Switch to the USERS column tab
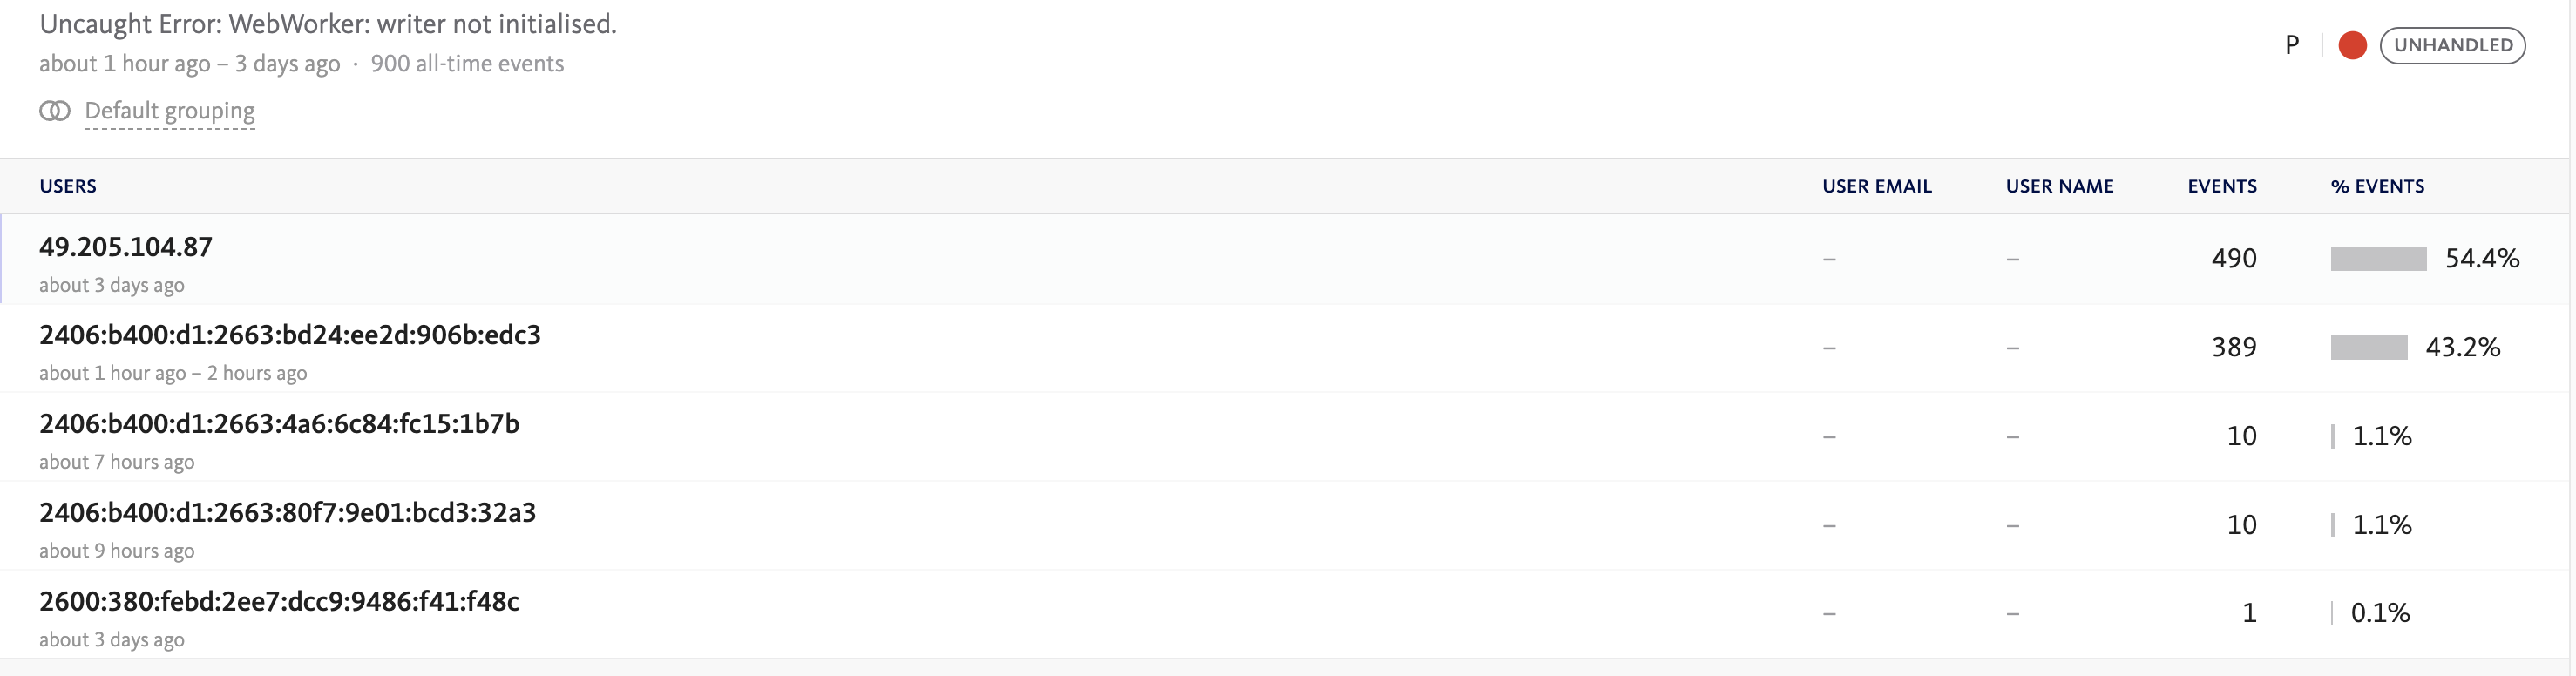2576x676 pixels. point(67,186)
